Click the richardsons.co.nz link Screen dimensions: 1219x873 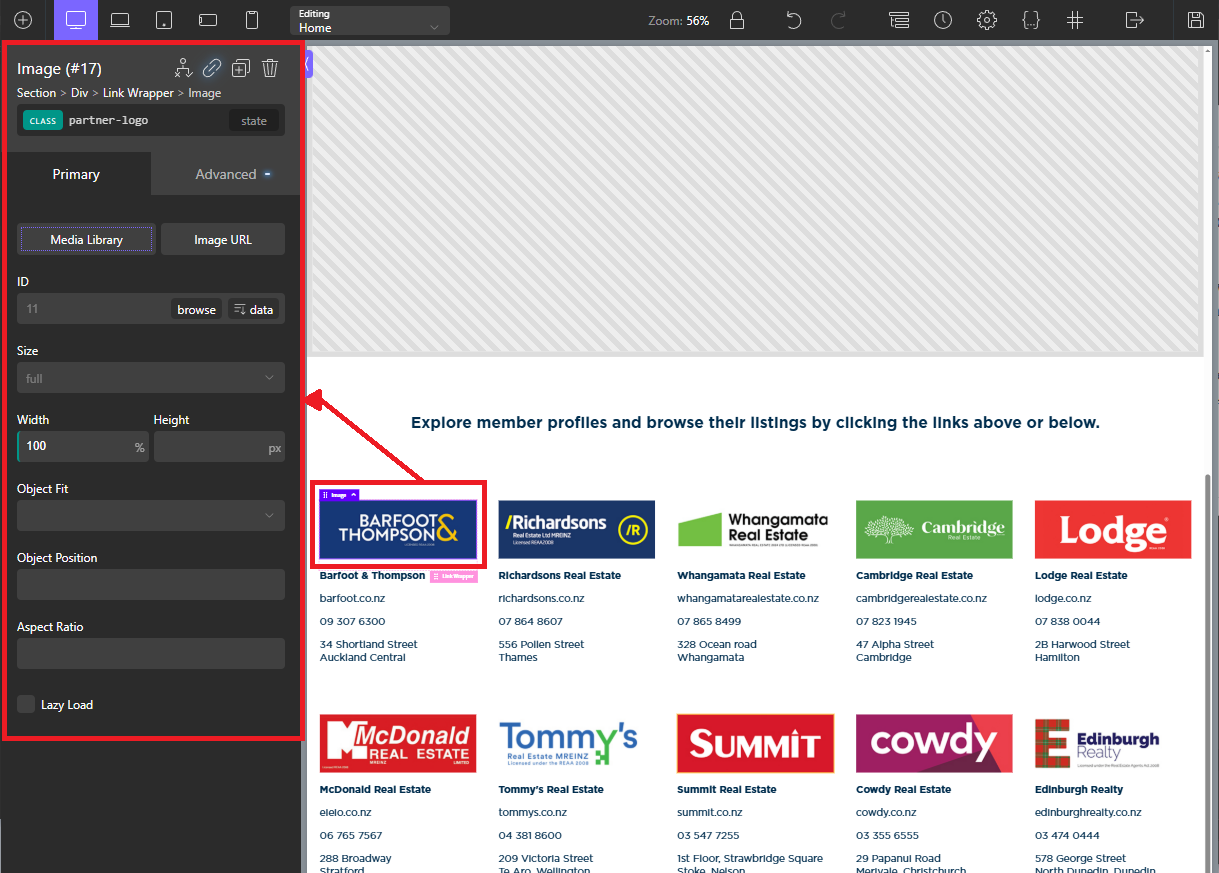[x=540, y=598]
